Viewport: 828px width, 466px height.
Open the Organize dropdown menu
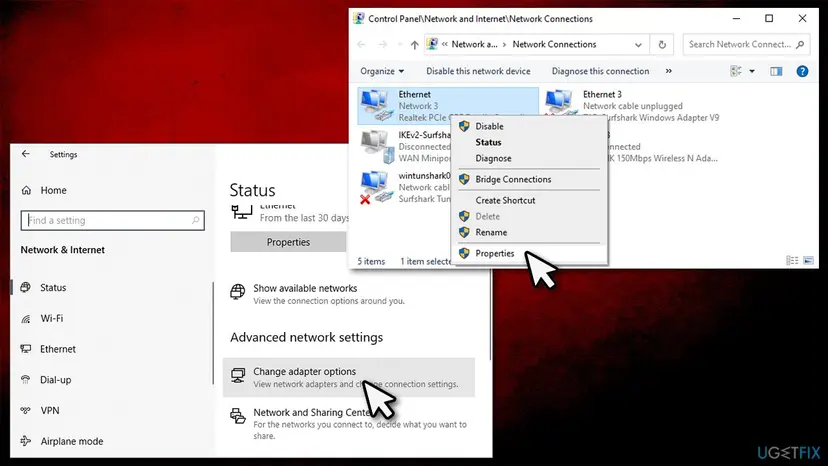[x=382, y=71]
